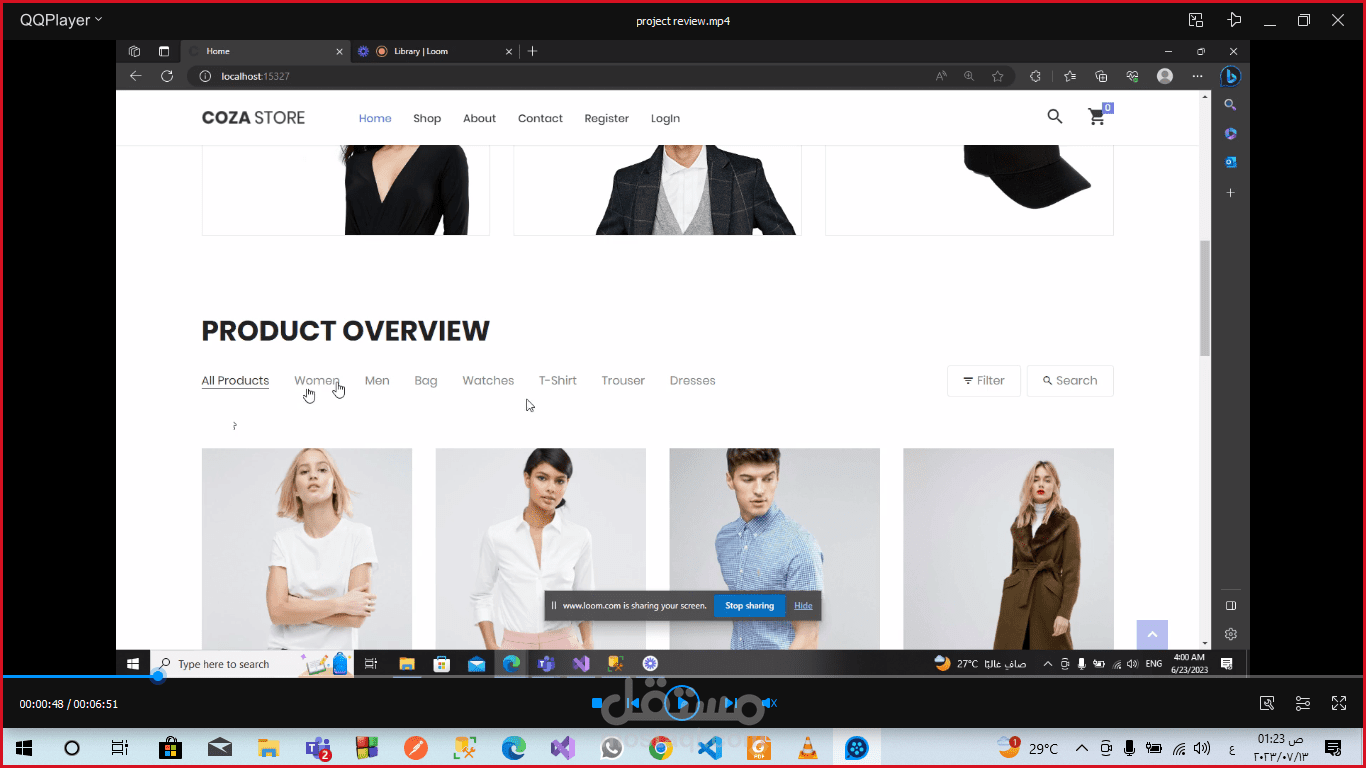The image size is (1366, 768).
Task: Open the browser Favorites list icon
Action: (x=1070, y=76)
